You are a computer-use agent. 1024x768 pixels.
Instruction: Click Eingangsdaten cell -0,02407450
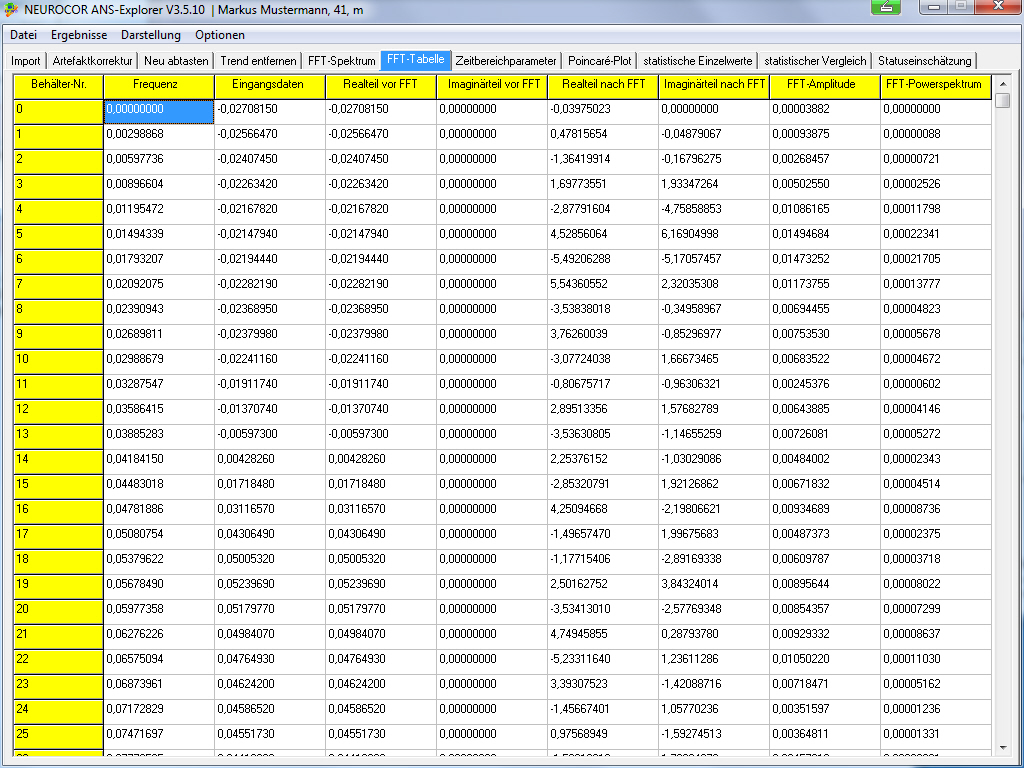click(270, 161)
